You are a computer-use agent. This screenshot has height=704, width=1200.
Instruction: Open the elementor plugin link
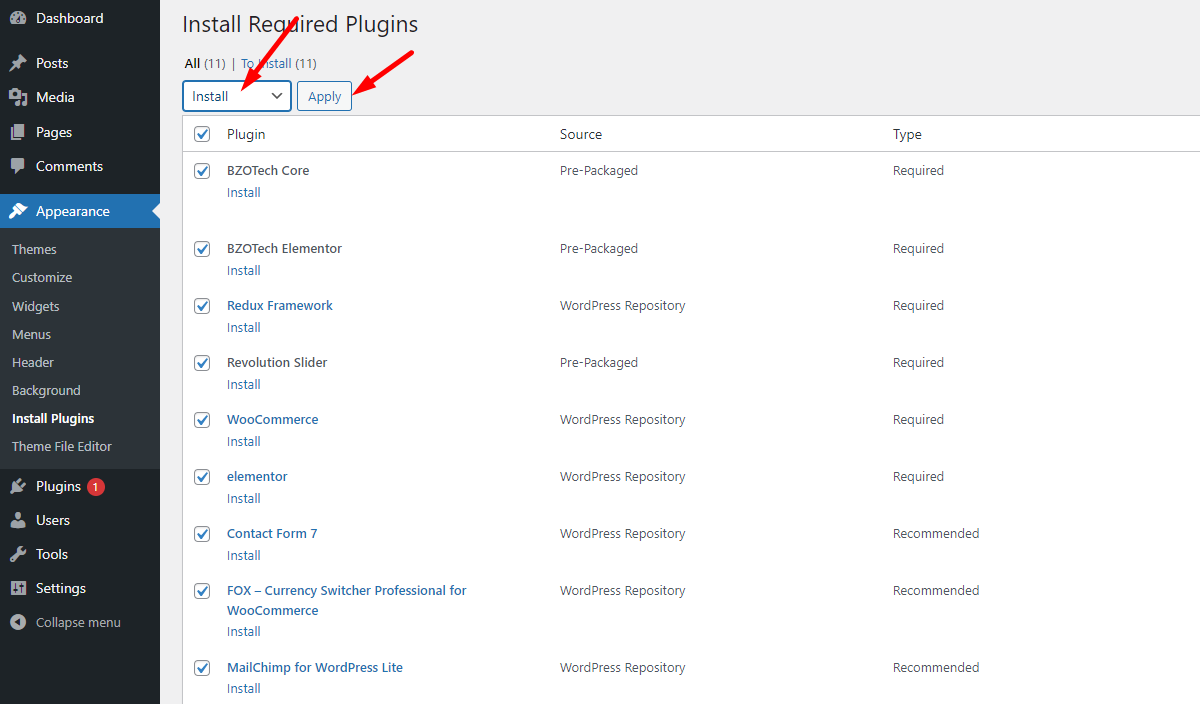[x=257, y=476]
